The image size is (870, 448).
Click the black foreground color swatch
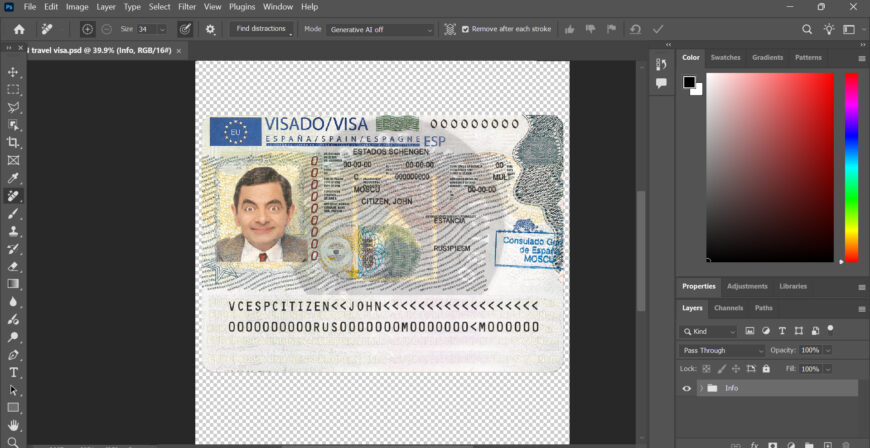coord(689,82)
